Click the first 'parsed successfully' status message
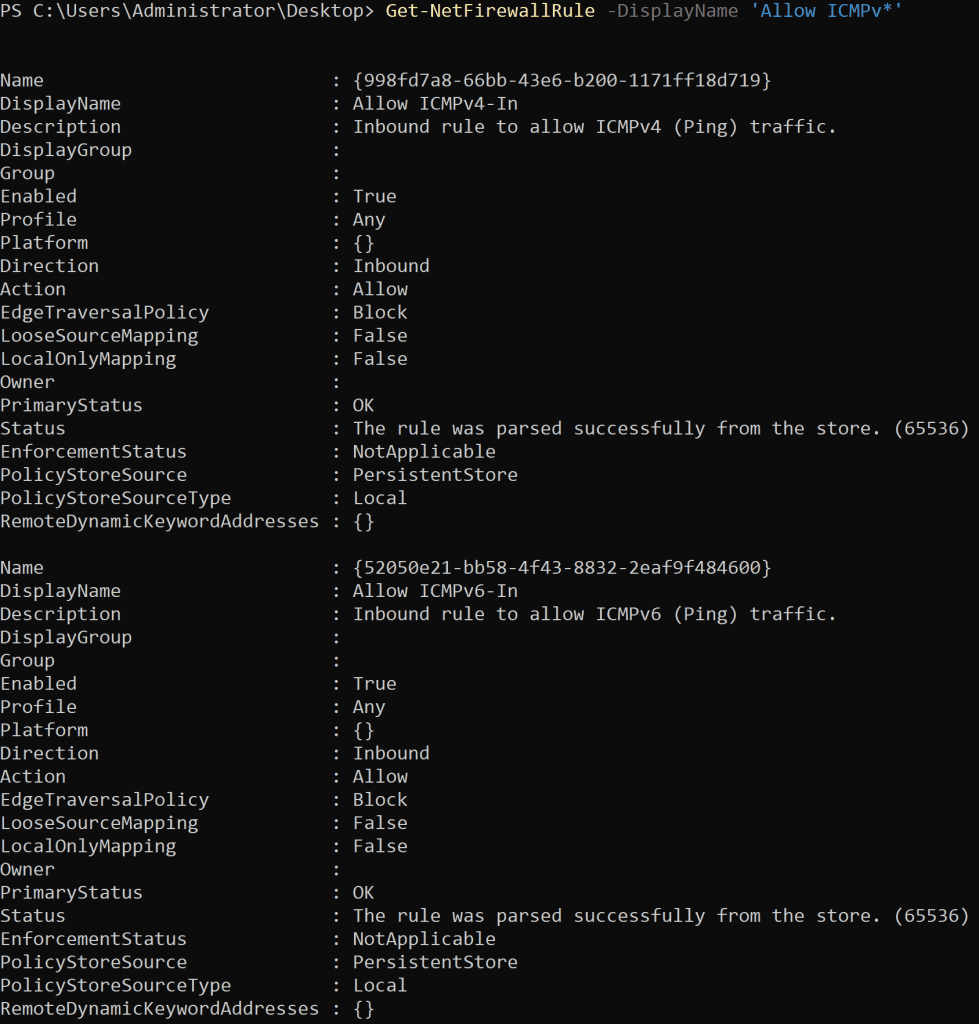The height and width of the screenshot is (1024, 979). [661, 428]
